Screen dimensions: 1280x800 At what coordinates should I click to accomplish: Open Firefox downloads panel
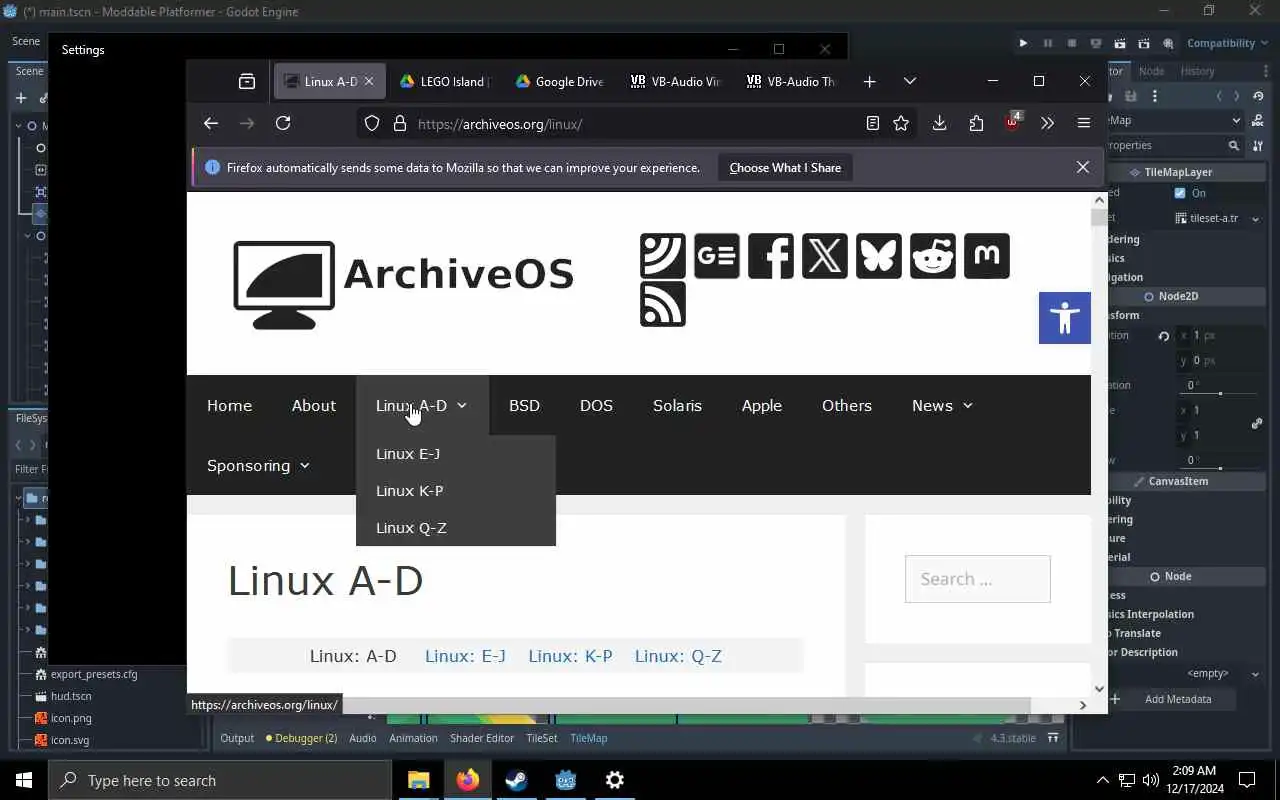tap(939, 123)
